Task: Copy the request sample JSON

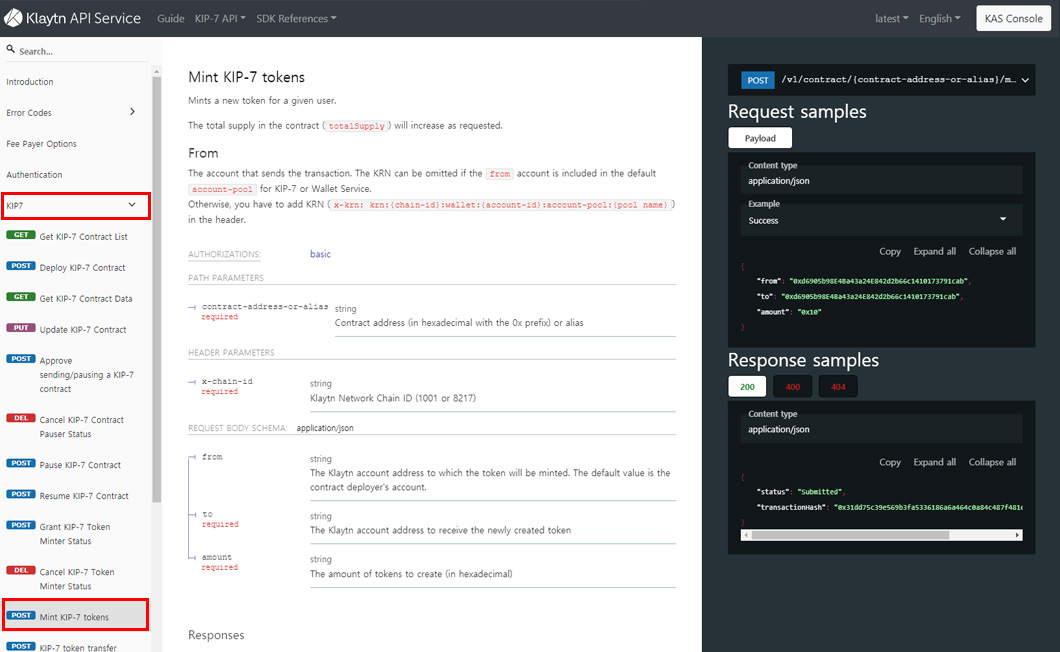Action: point(890,252)
